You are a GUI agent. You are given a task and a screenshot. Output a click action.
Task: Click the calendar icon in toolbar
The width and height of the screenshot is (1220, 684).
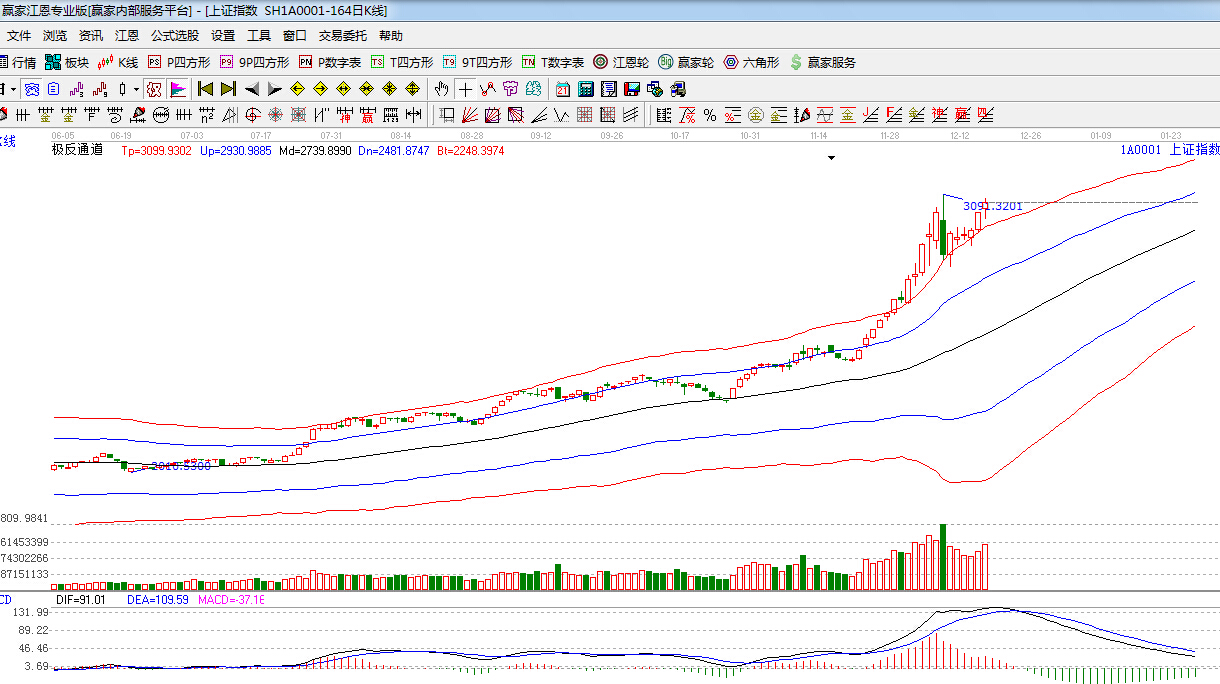(x=563, y=88)
